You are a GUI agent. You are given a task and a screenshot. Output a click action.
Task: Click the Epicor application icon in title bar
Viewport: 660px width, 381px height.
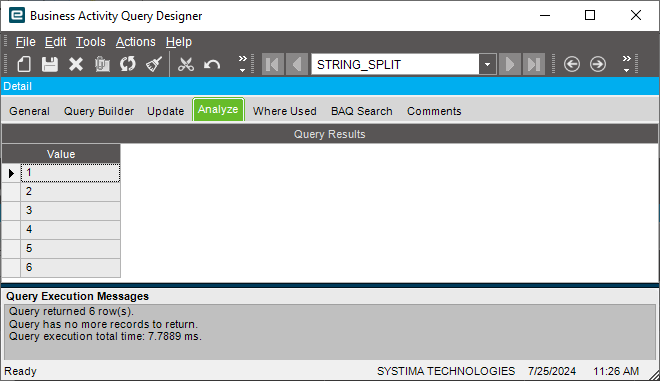(17, 16)
